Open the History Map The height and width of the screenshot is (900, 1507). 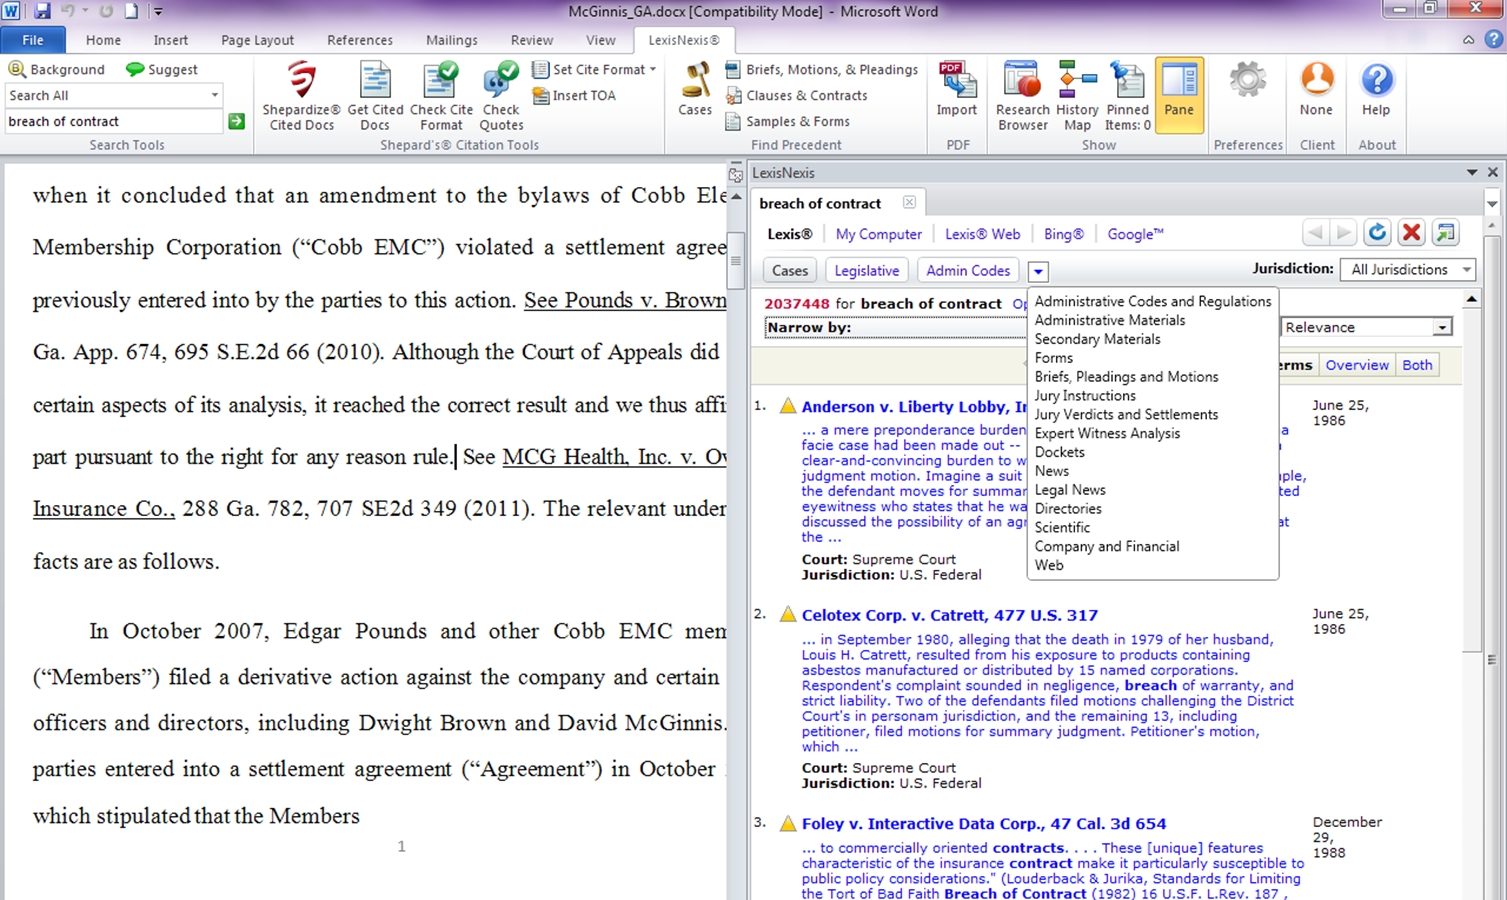click(1077, 96)
